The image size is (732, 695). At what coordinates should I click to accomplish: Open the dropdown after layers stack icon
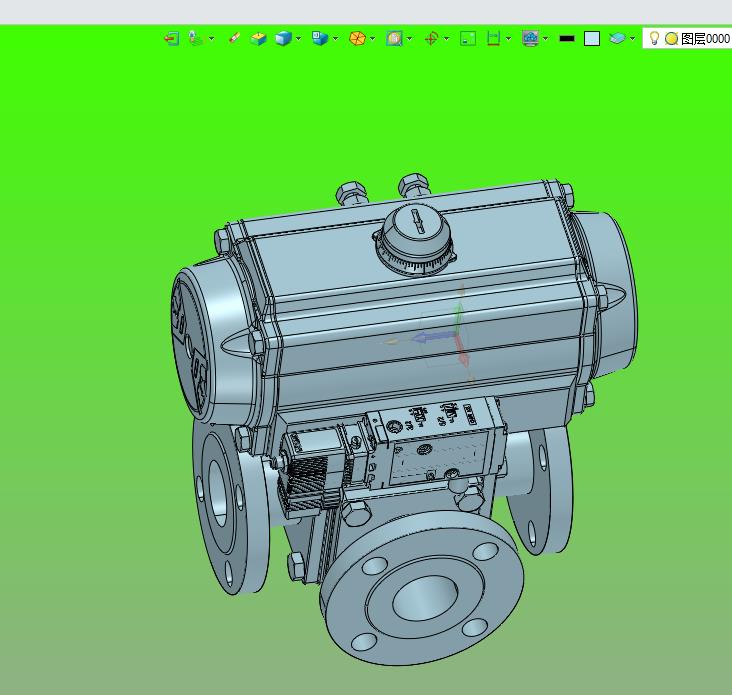point(633,39)
